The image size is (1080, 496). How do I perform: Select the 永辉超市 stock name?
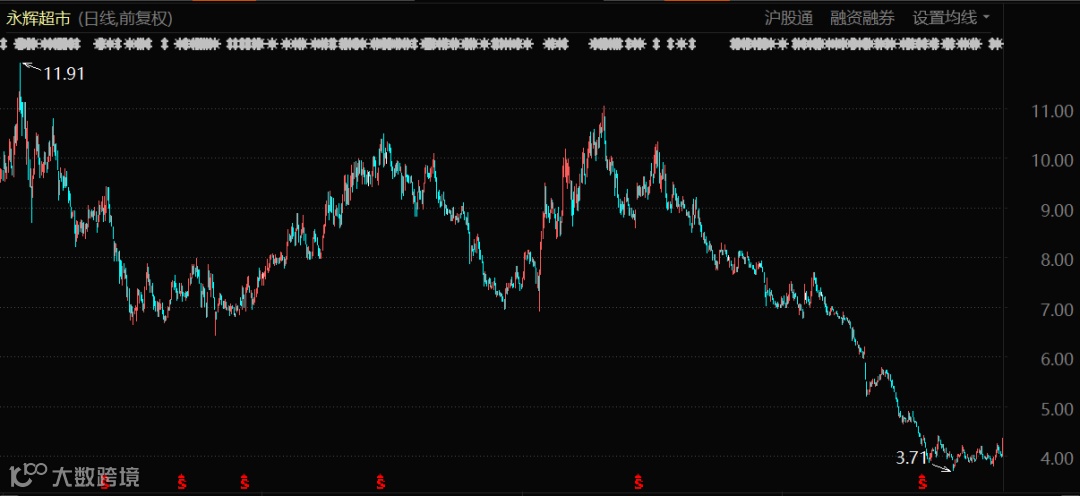tap(39, 18)
